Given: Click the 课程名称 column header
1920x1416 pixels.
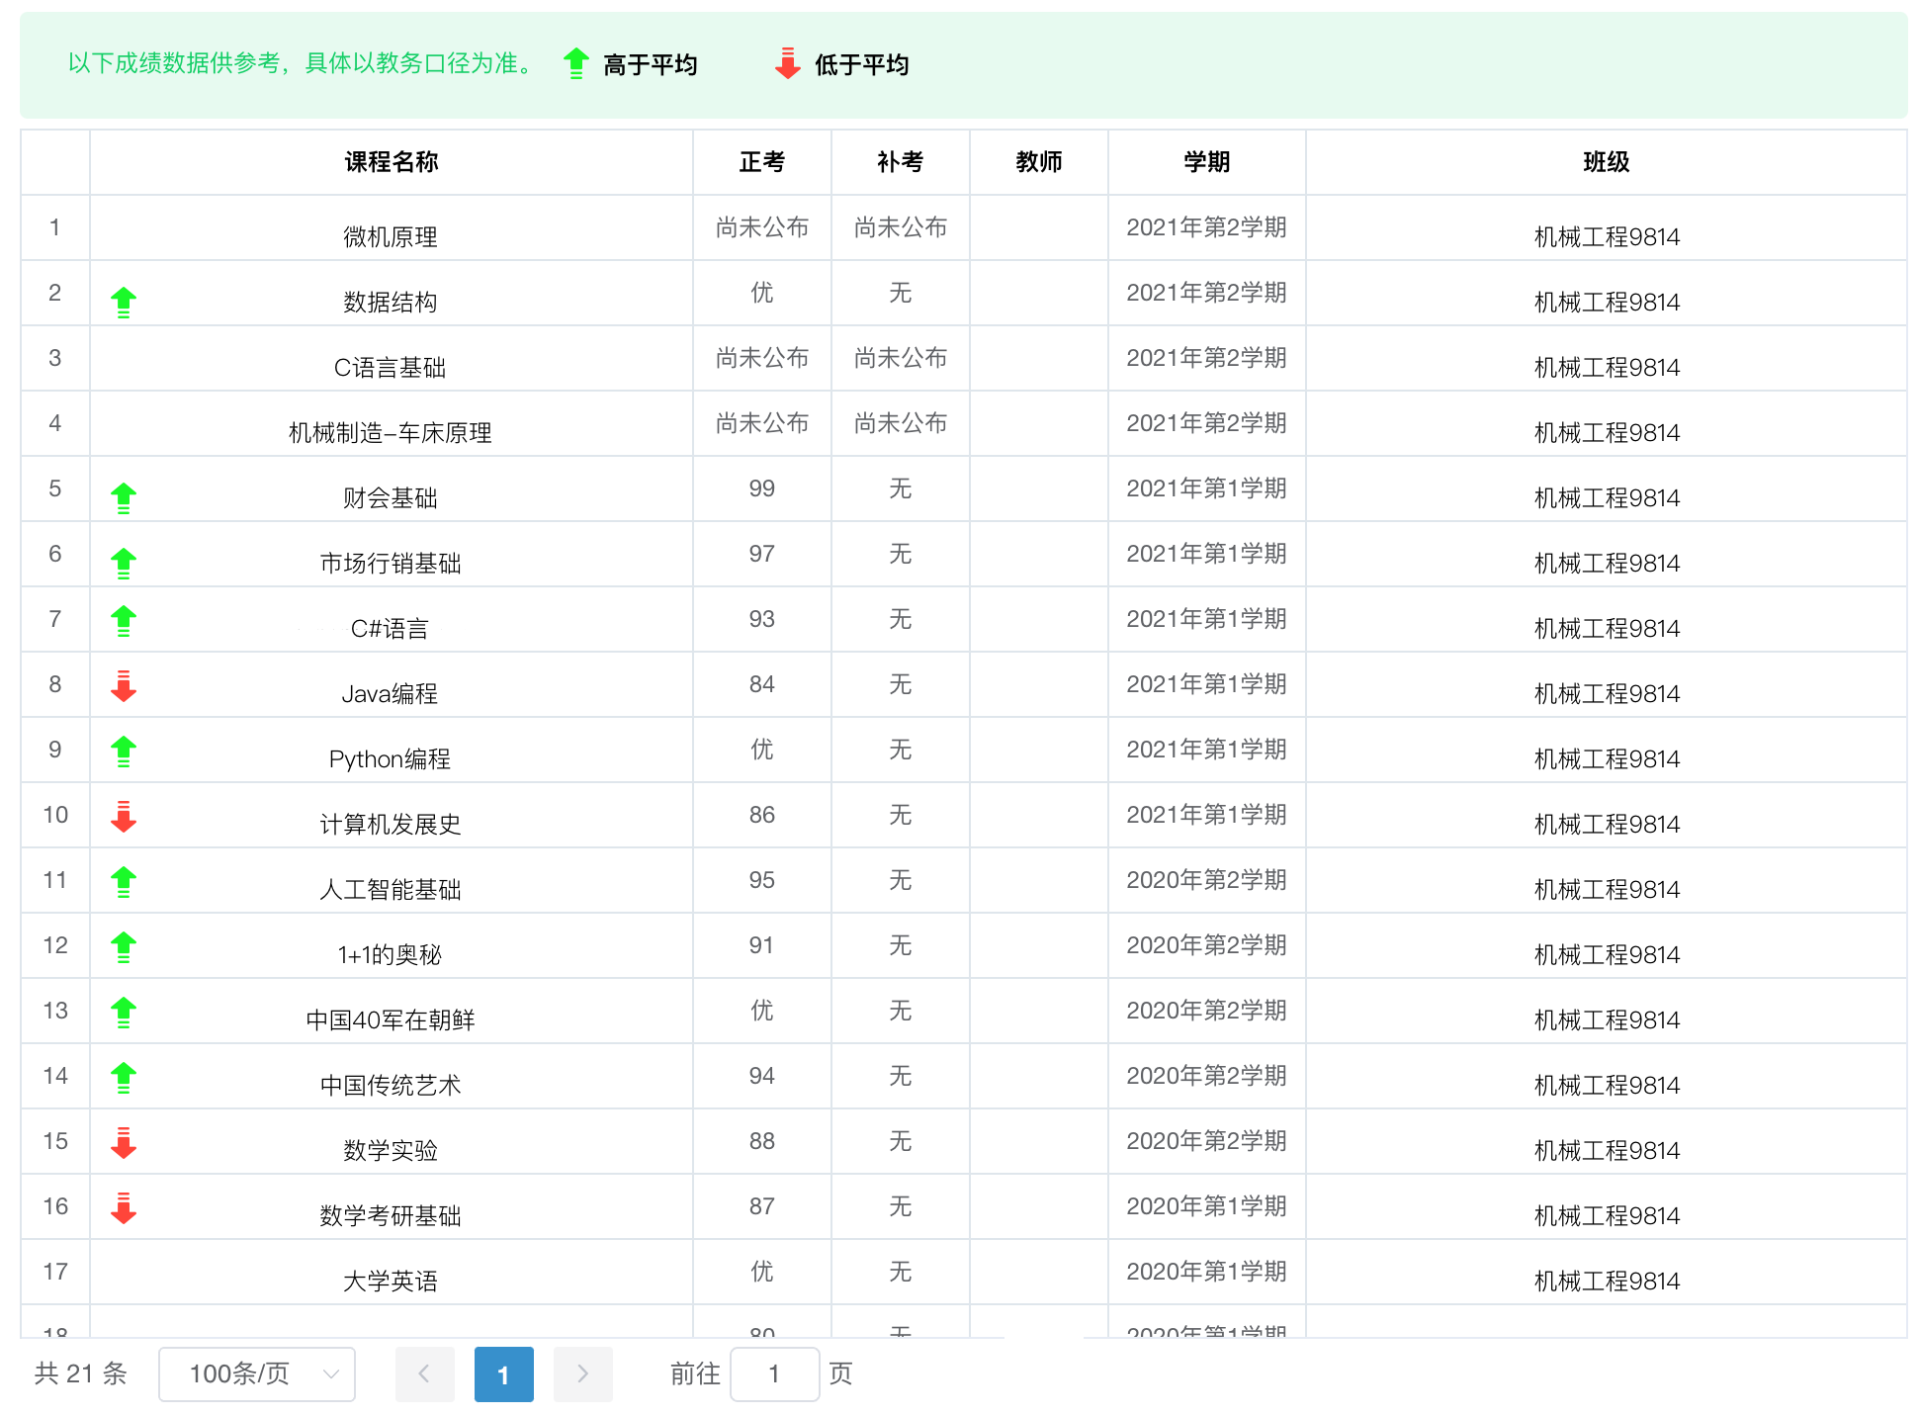Looking at the screenshot, I should pos(391,162).
